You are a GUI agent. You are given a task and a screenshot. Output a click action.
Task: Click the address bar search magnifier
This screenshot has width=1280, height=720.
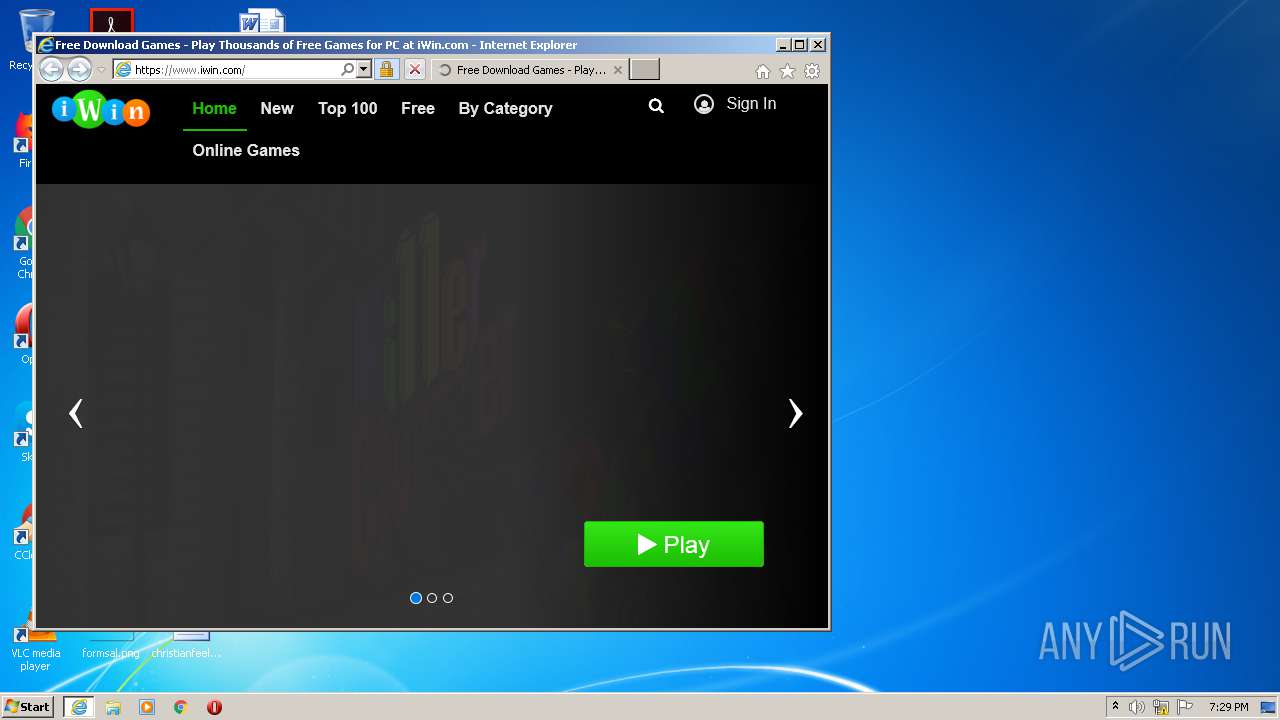[x=347, y=69]
